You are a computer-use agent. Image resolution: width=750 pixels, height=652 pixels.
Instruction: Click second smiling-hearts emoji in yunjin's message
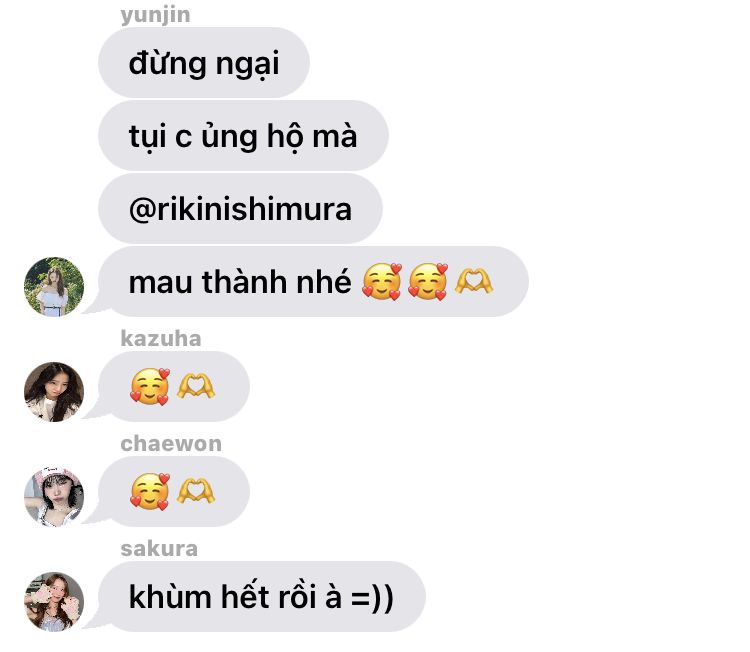coord(428,282)
